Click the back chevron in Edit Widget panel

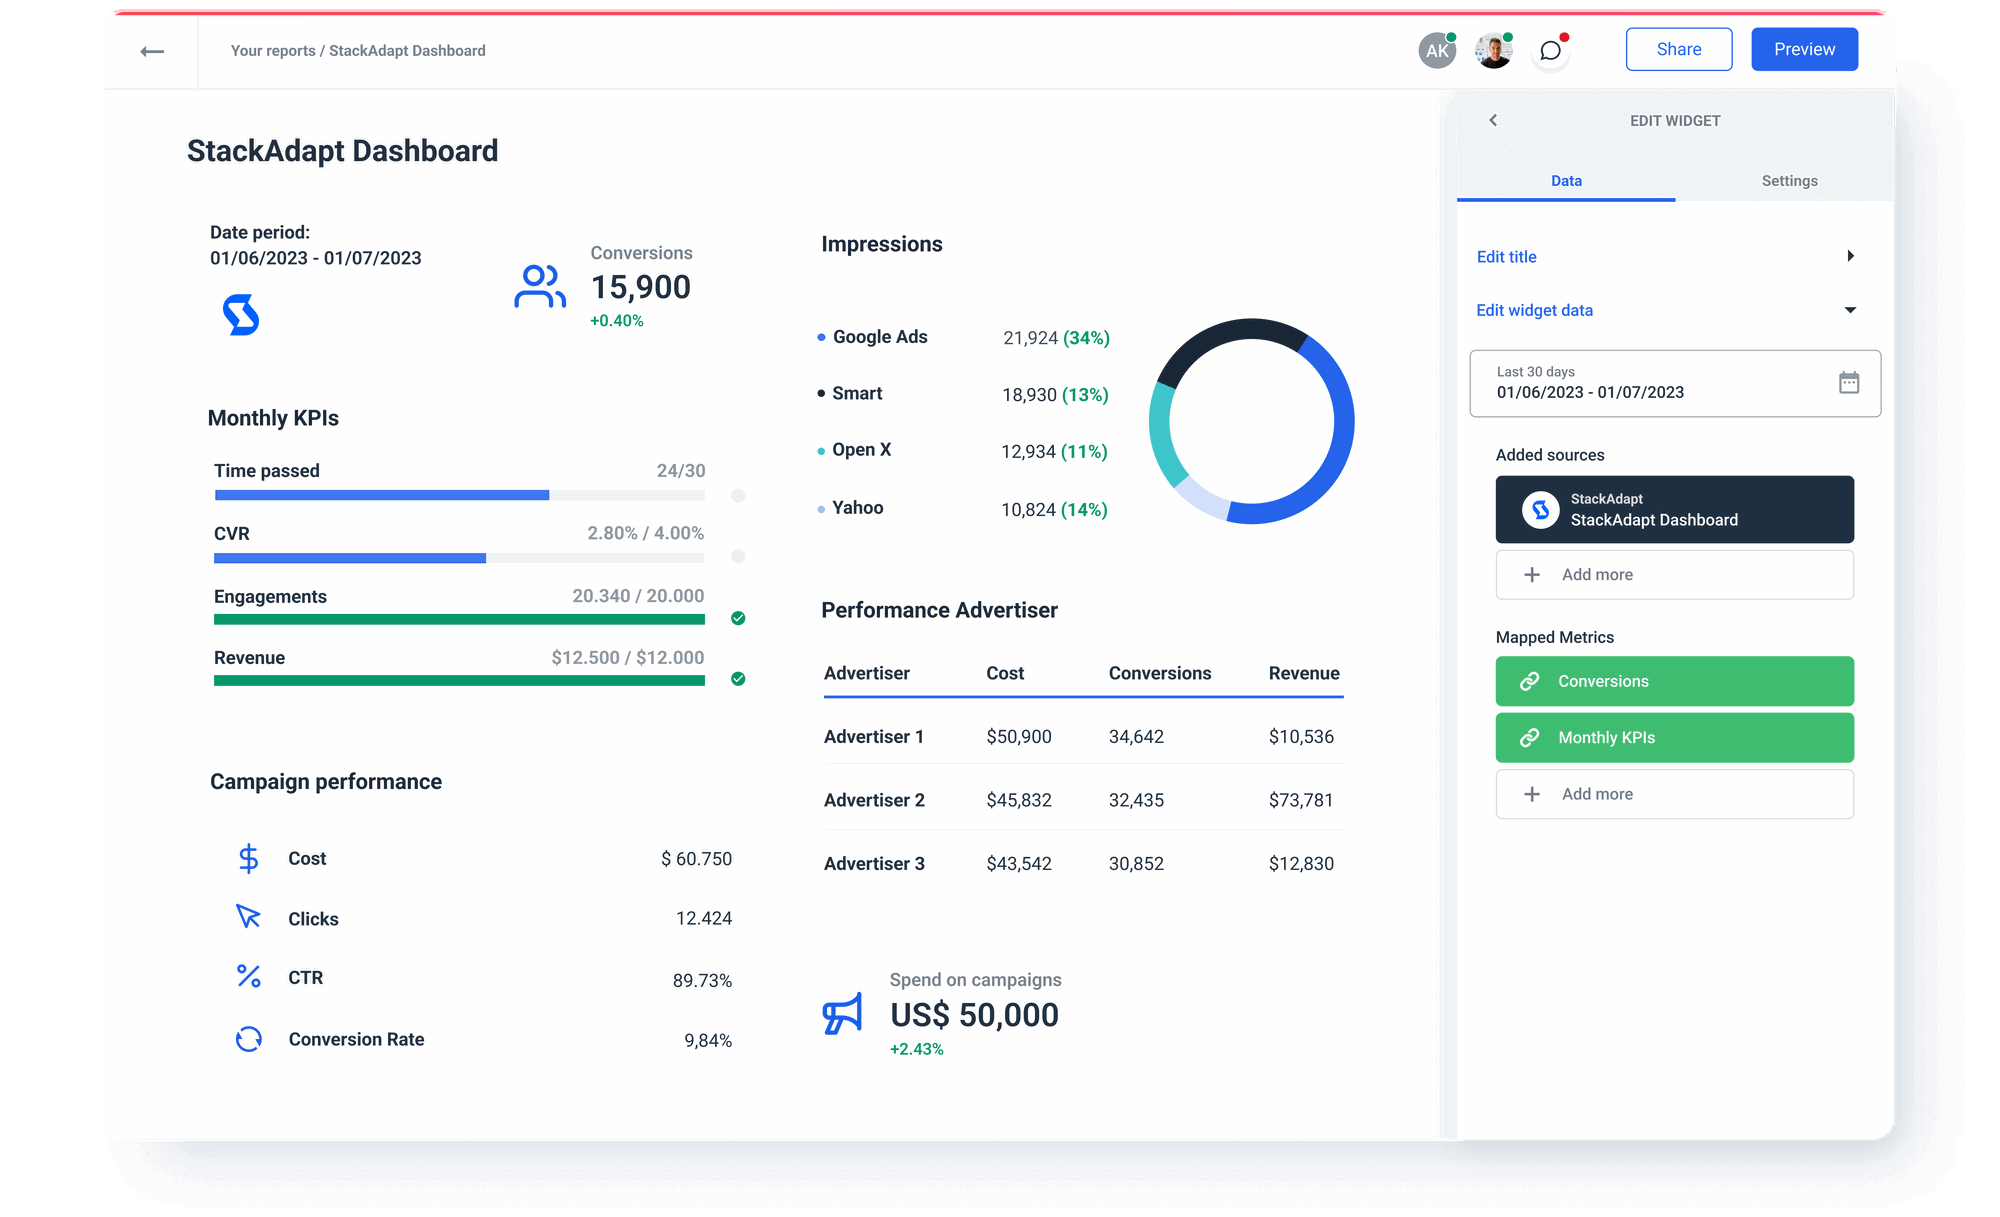[1493, 120]
